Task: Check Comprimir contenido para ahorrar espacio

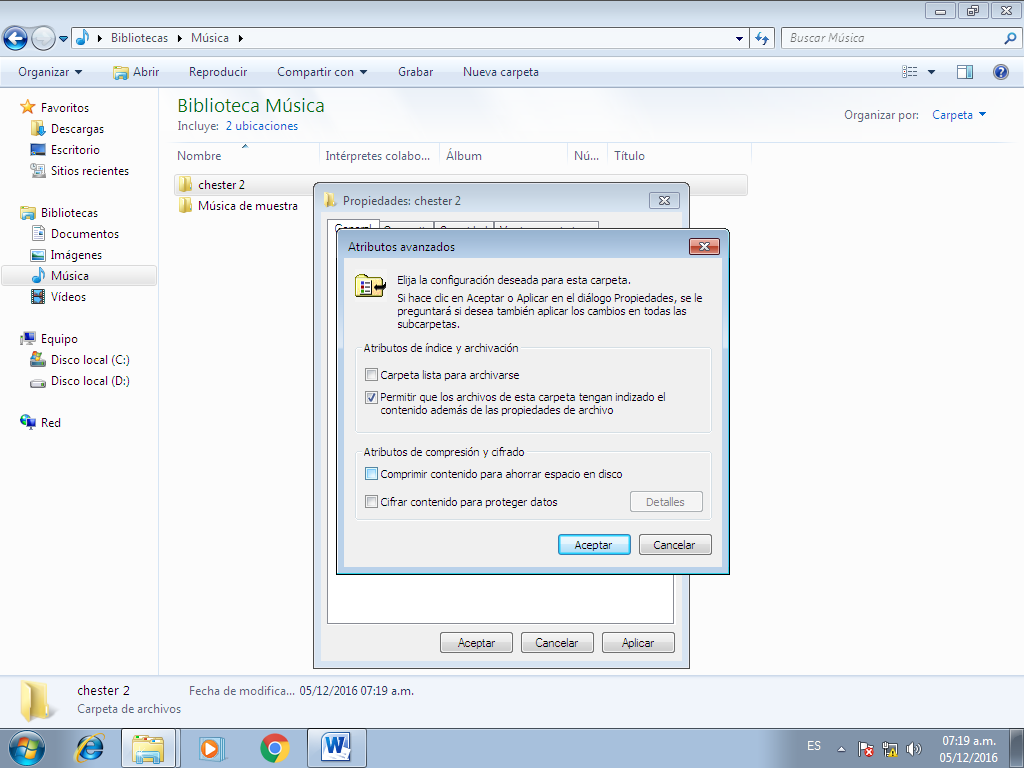Action: pos(371,473)
